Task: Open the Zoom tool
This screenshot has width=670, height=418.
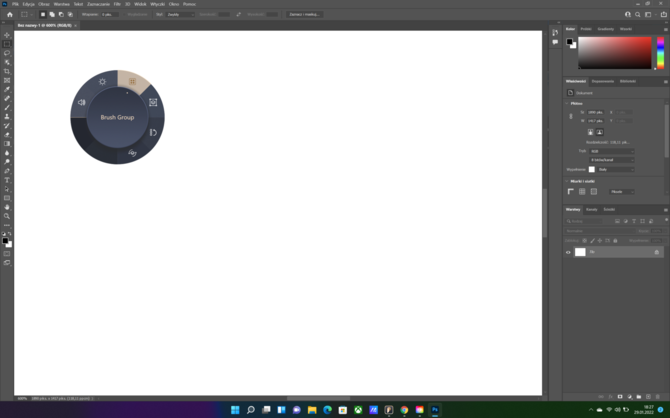Action: pyautogui.click(x=7, y=216)
